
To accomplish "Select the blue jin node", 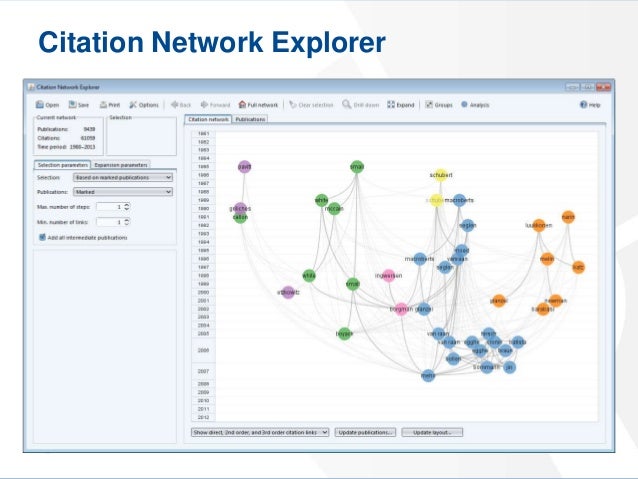I will 509,367.
